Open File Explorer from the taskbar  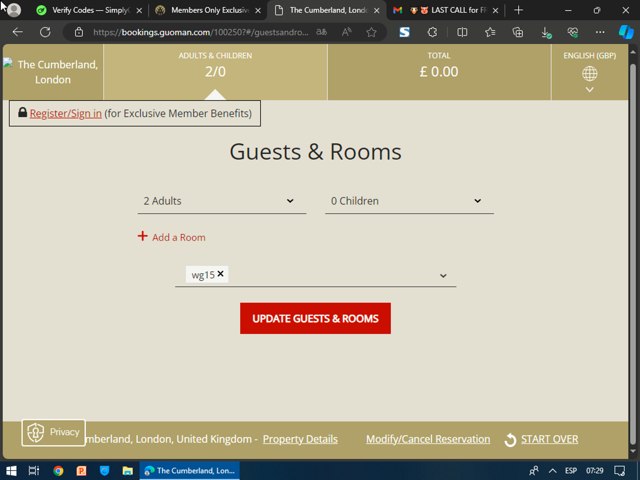point(128,471)
